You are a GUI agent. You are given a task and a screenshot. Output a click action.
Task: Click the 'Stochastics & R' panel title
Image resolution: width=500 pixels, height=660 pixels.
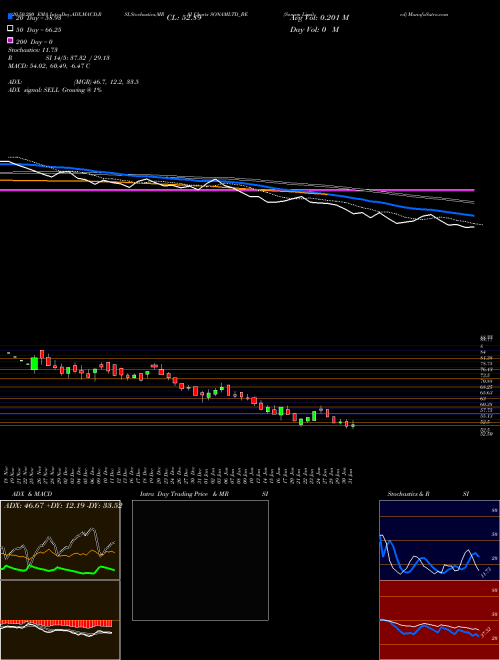pyautogui.click(x=408, y=494)
